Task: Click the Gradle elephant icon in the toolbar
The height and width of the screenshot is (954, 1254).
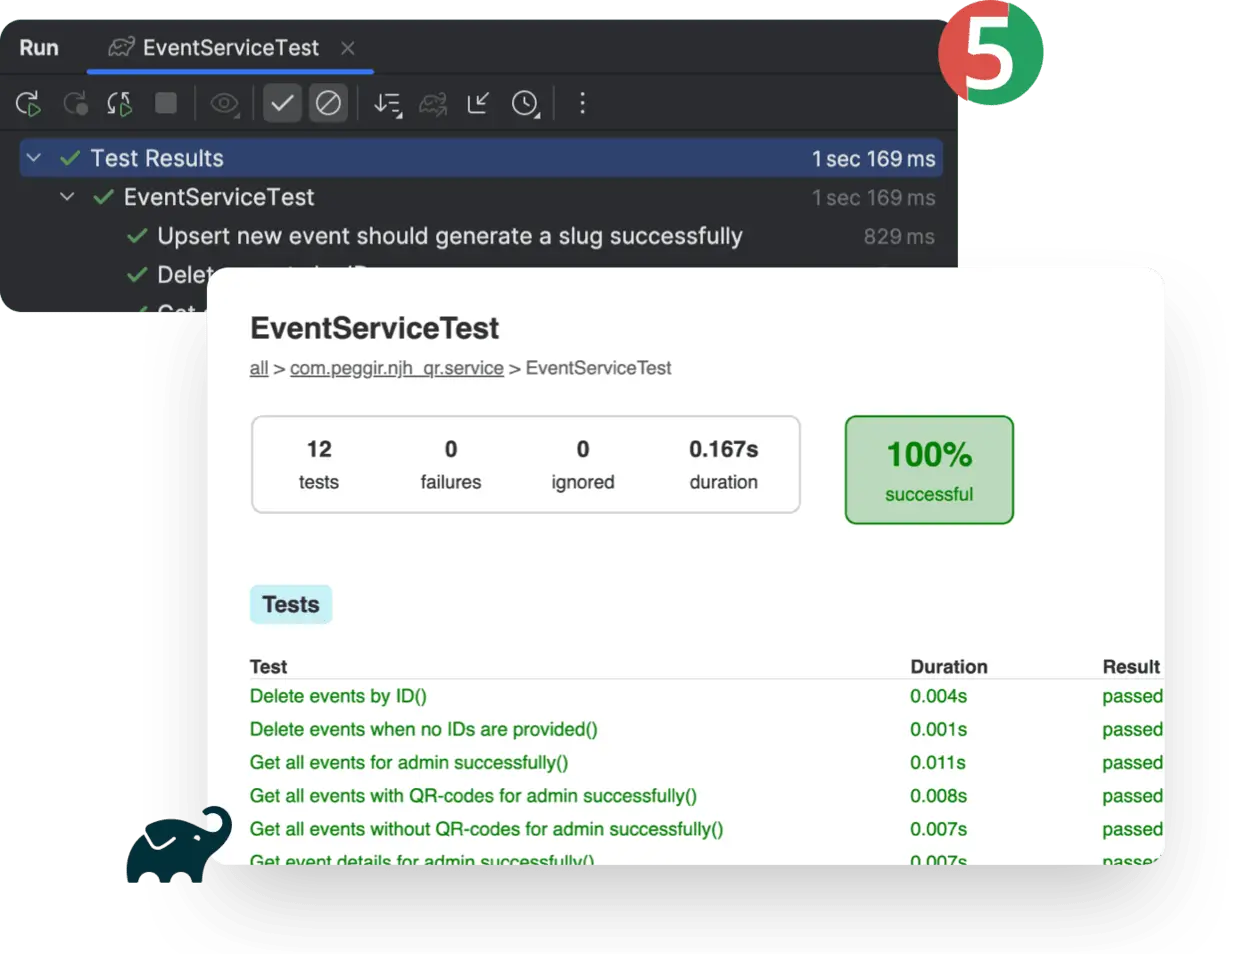Action: tap(432, 103)
